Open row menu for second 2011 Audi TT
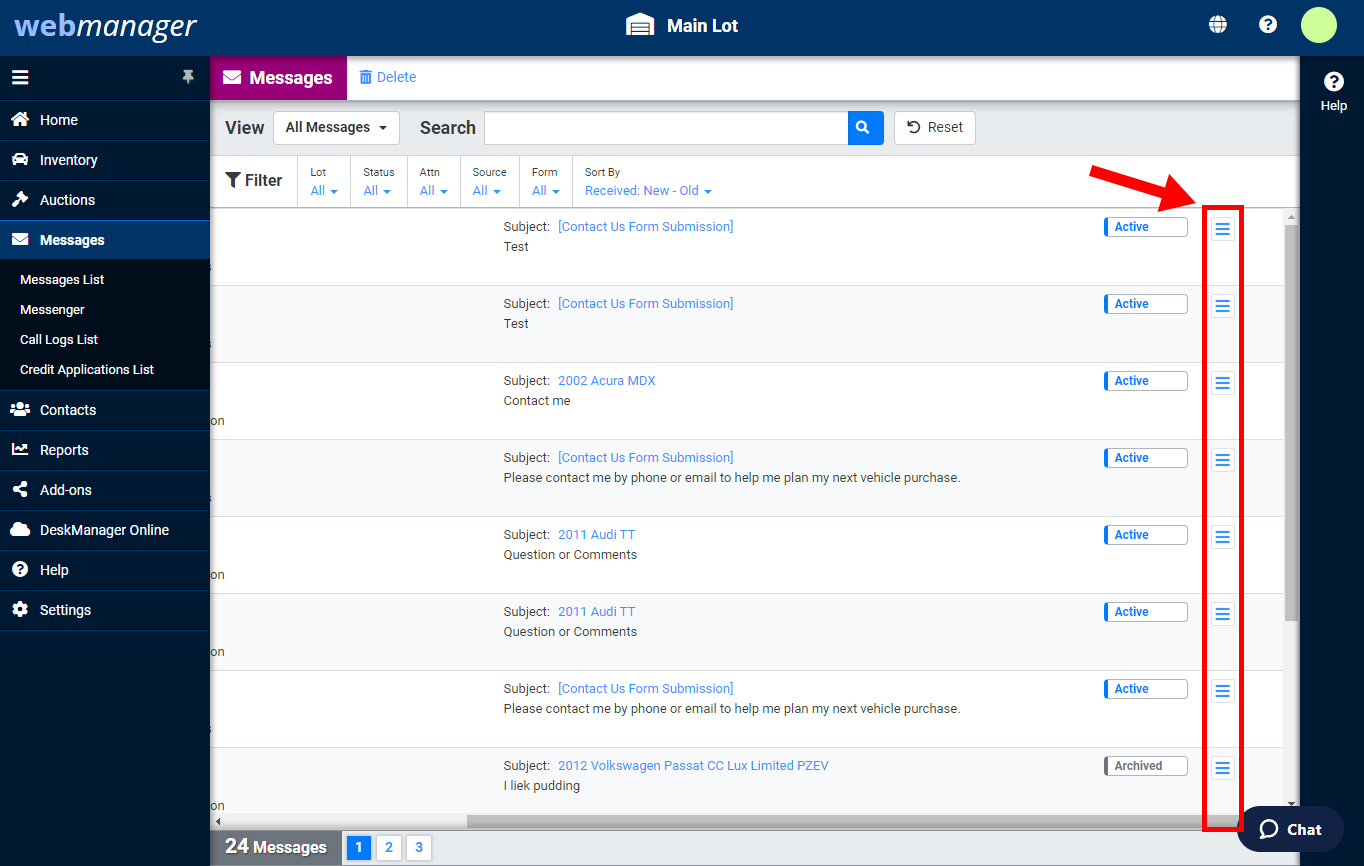1364x866 pixels. tap(1222, 614)
